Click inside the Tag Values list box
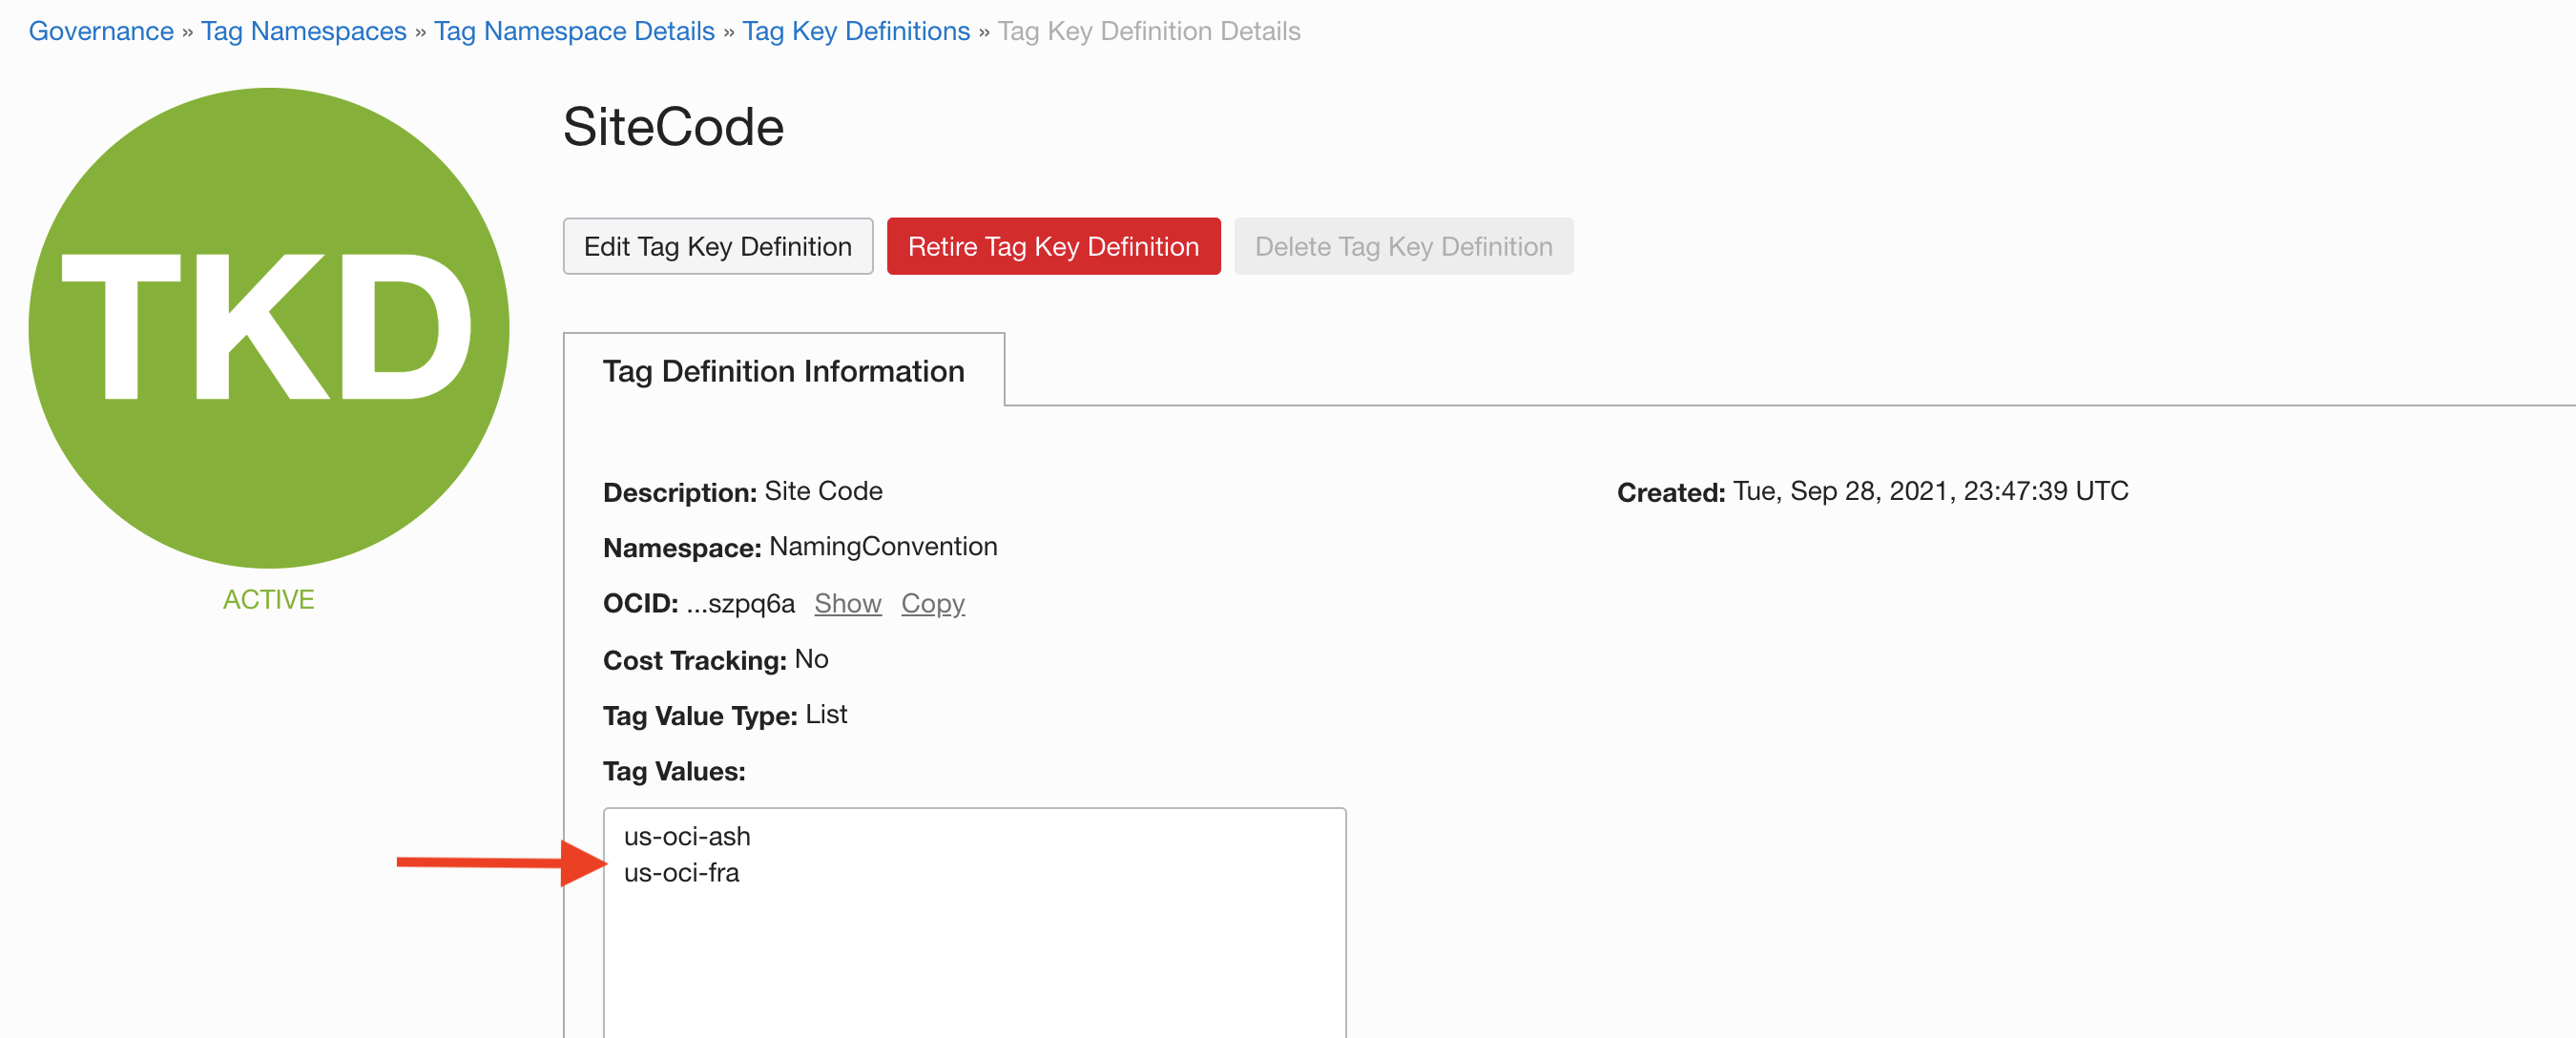Image resolution: width=2576 pixels, height=1038 pixels. [974, 950]
